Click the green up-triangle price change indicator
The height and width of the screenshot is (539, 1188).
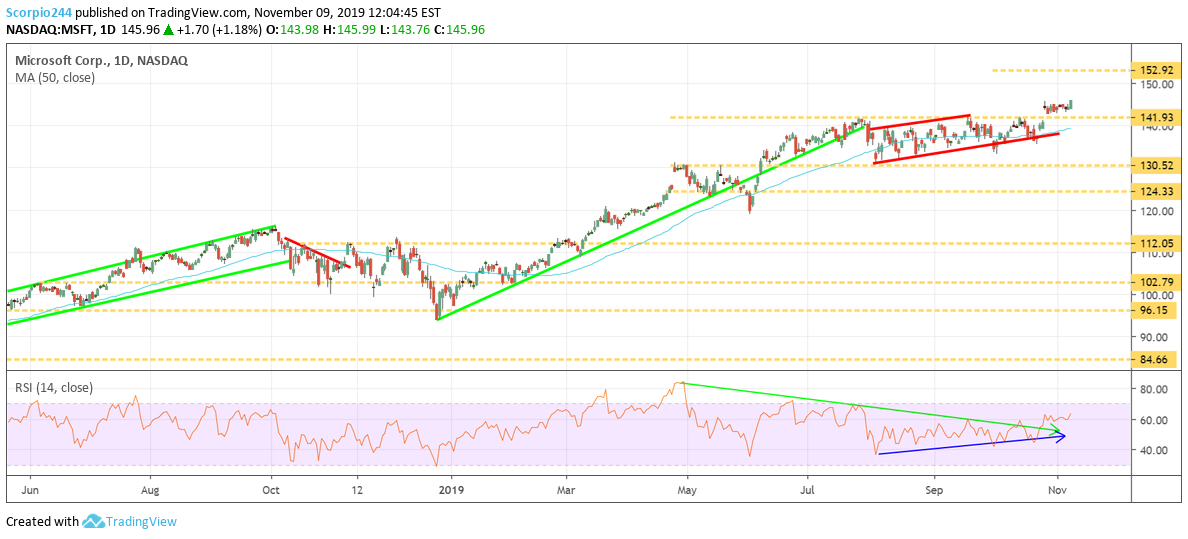pos(168,30)
